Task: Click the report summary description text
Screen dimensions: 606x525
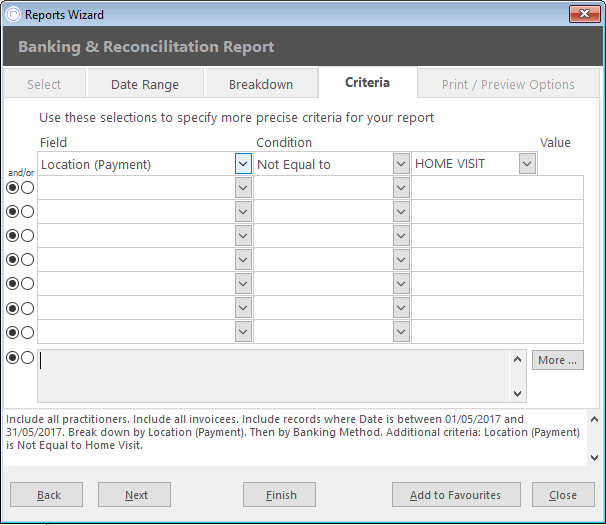Action: (x=293, y=432)
